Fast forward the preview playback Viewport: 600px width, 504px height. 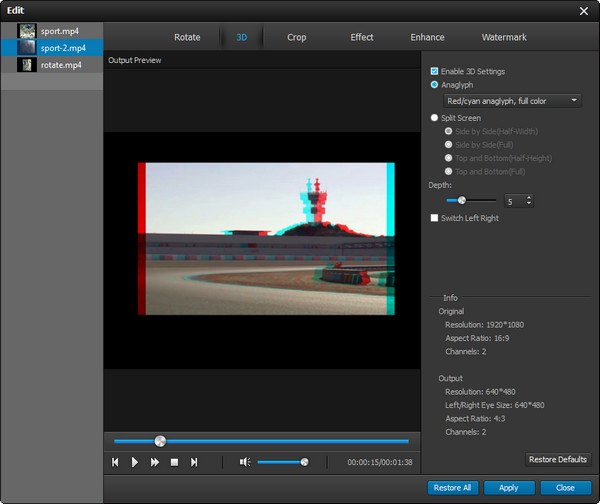[x=155, y=462]
